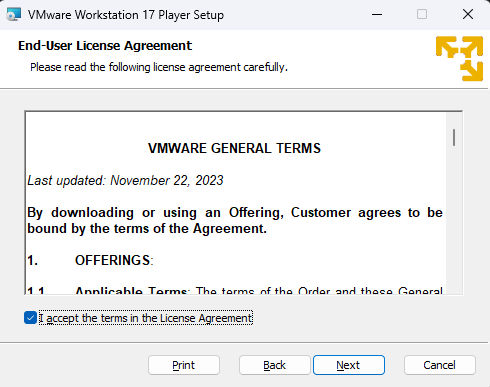Click the license text scrollbar thumb
Image resolution: width=490 pixels, height=387 pixels.
pos(454,137)
